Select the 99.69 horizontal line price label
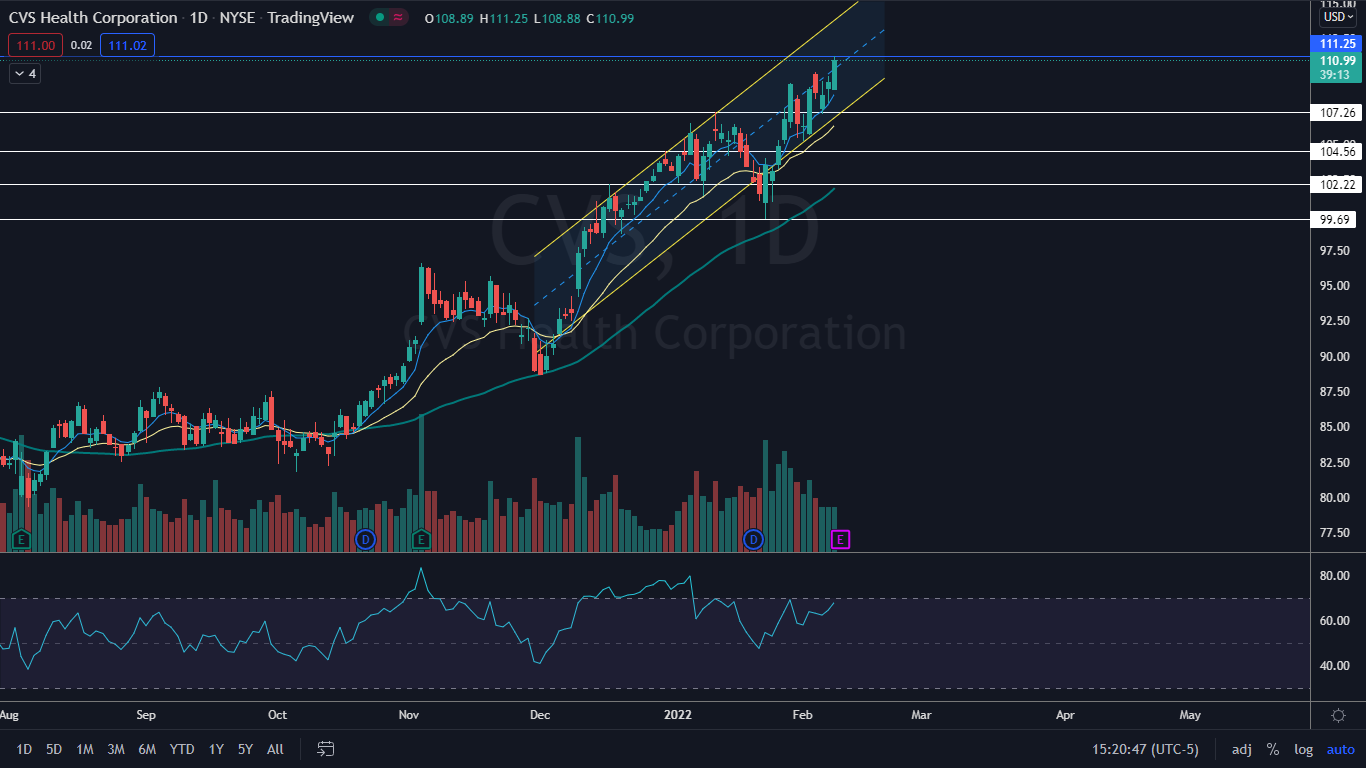The width and height of the screenshot is (1366, 768). tap(1334, 220)
